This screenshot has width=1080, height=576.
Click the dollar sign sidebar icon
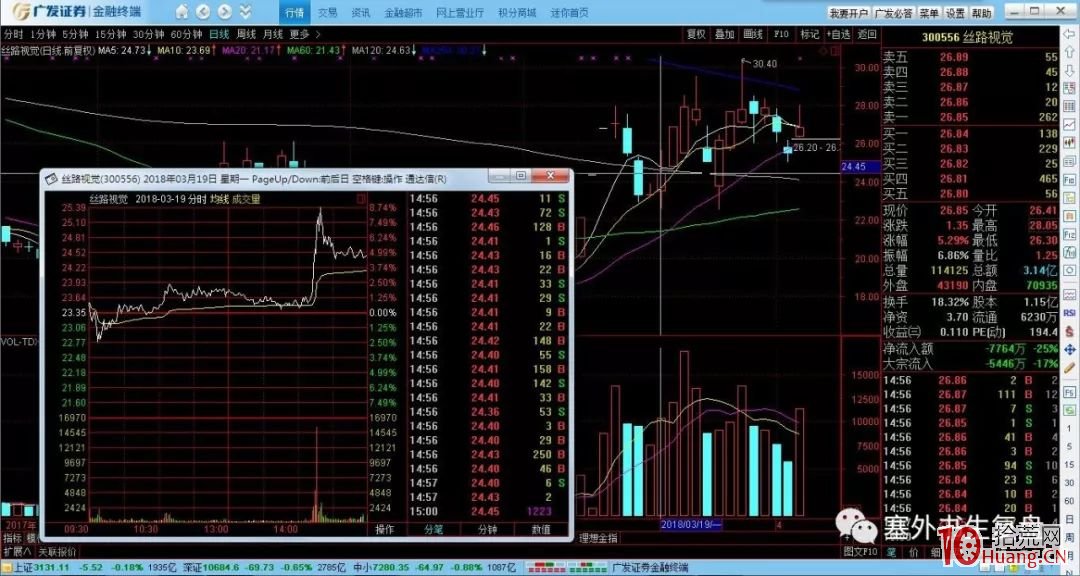1070,331
